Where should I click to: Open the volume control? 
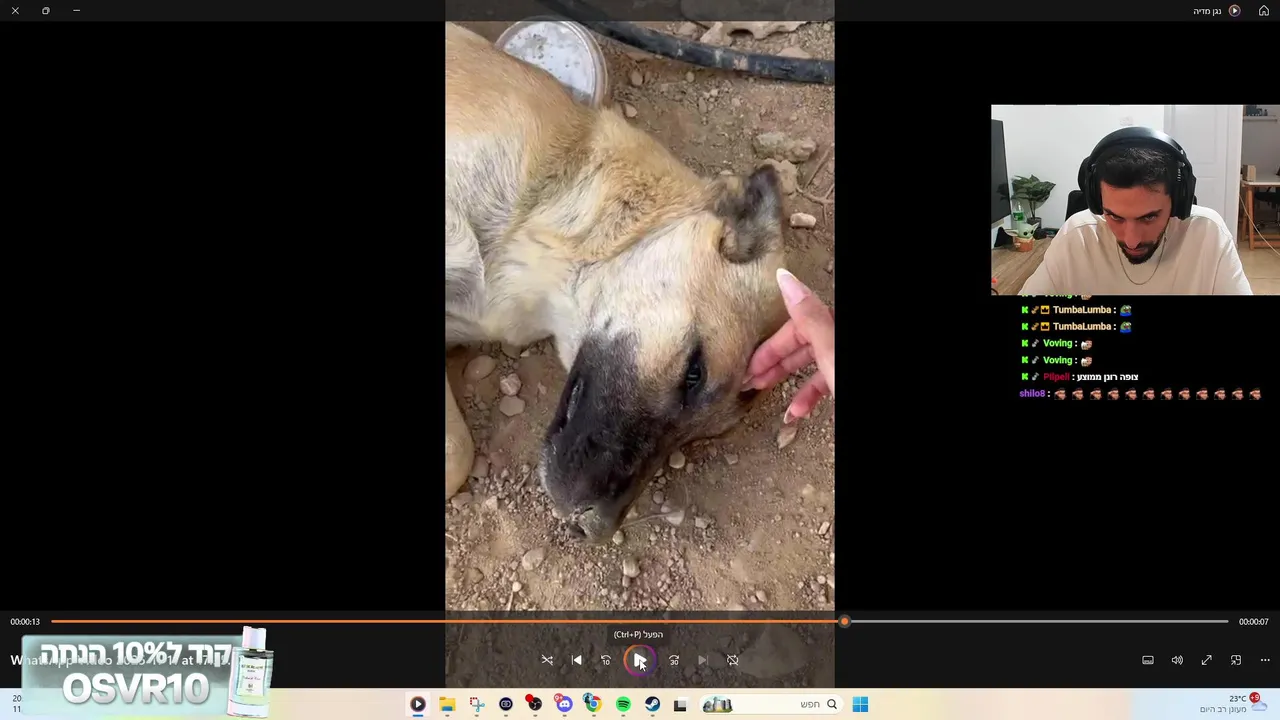[1177, 660]
